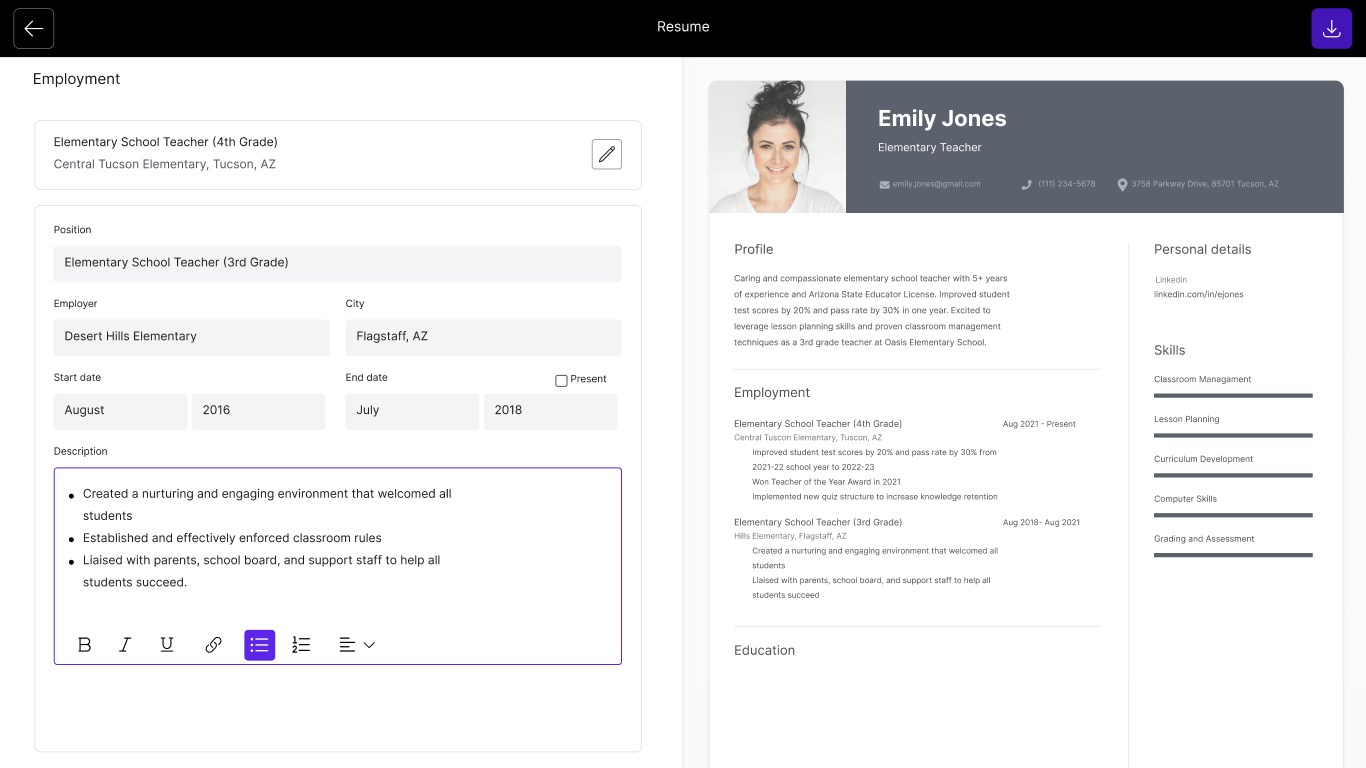The width and height of the screenshot is (1366, 768).
Task: Click the Position field showing 3rd Grade
Action: point(337,263)
